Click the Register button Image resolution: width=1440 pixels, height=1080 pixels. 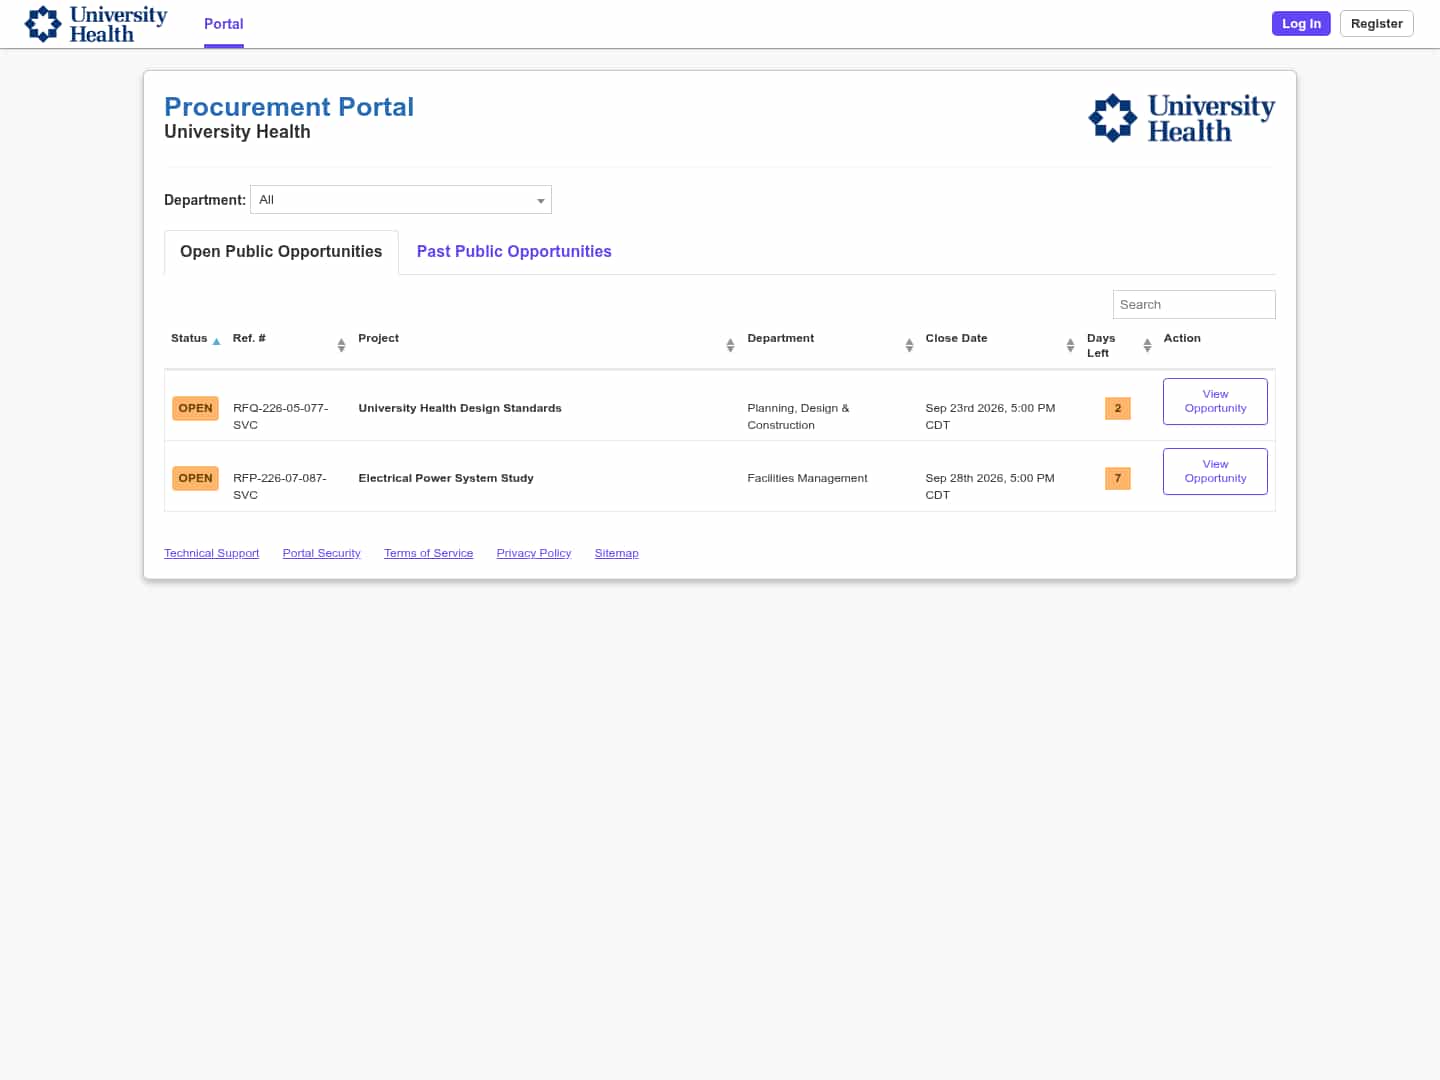click(x=1377, y=24)
